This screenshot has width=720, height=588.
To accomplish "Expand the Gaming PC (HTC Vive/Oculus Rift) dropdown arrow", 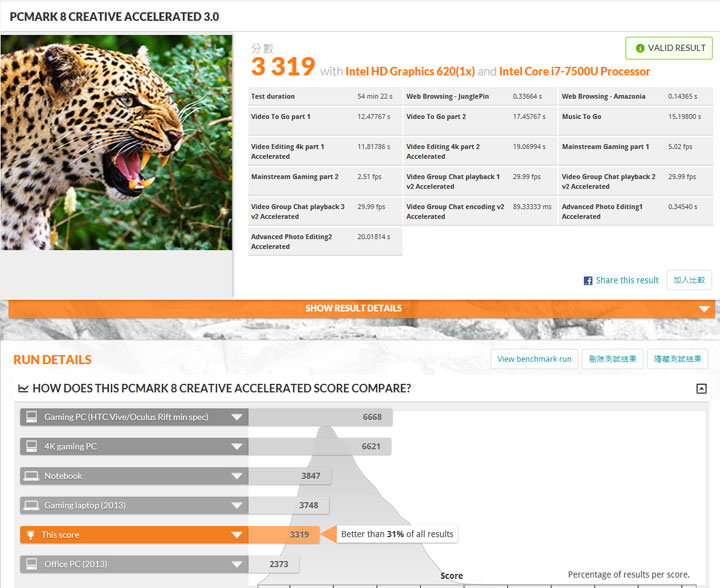I will [237, 417].
